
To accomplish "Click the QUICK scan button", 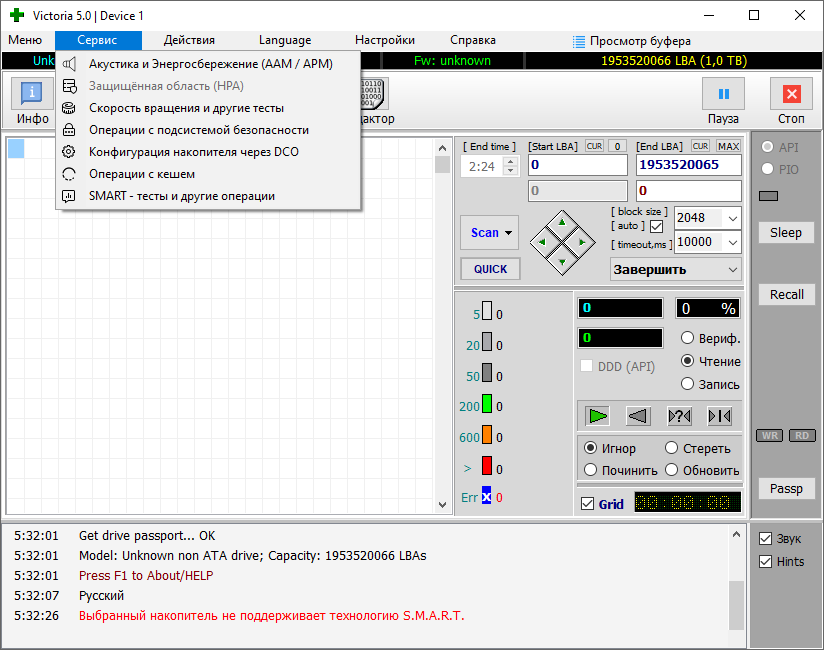I will click(x=490, y=269).
